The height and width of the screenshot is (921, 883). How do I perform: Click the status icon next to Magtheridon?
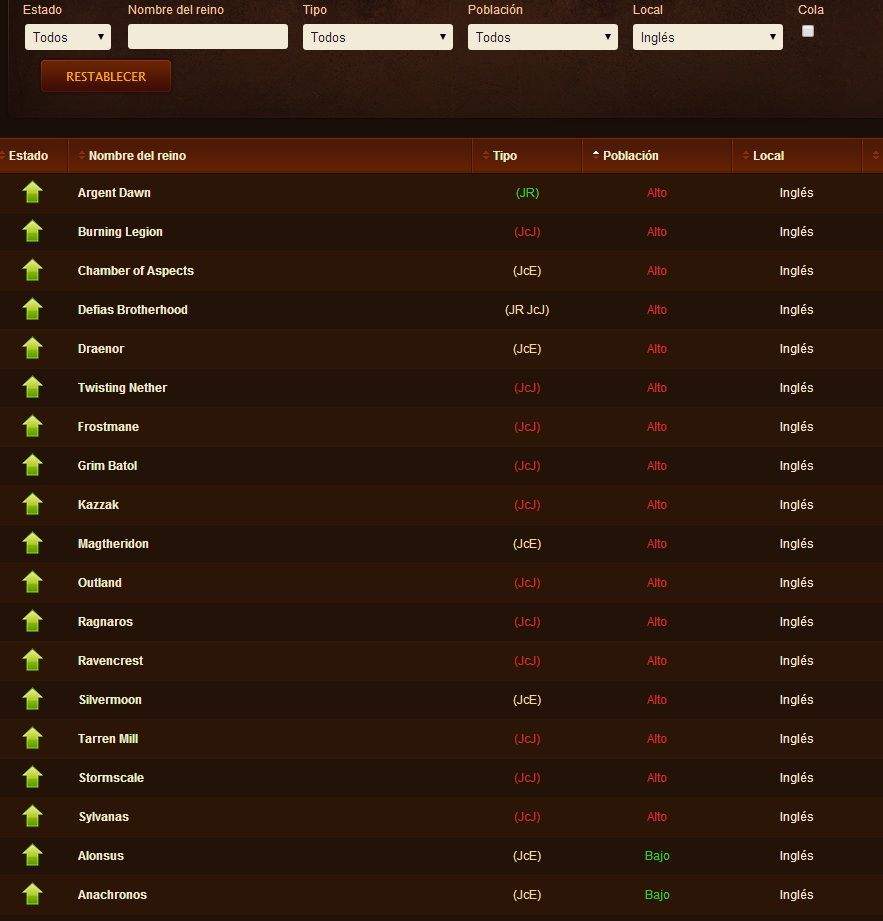tap(32, 543)
